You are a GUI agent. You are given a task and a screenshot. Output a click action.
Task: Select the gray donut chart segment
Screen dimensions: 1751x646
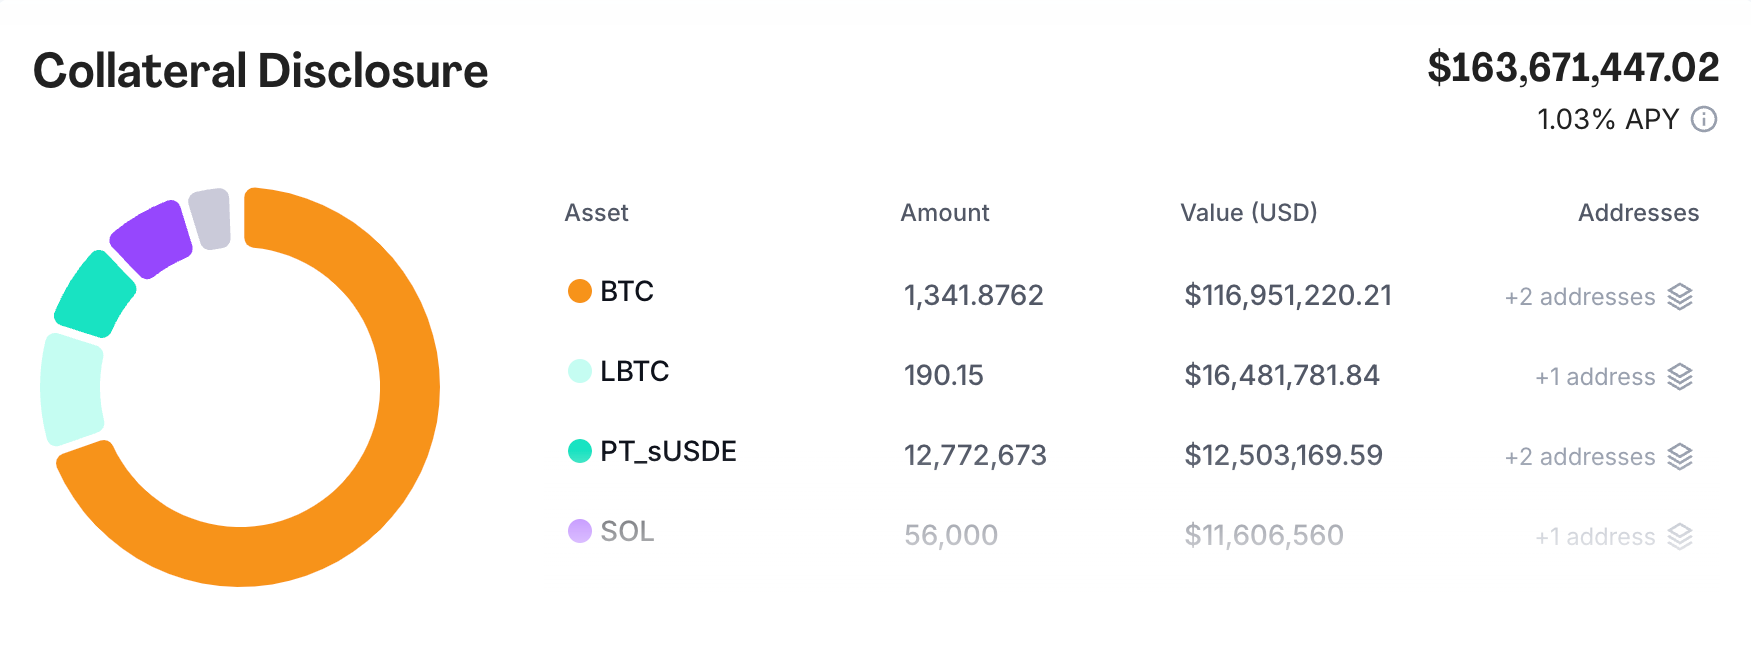click(210, 218)
